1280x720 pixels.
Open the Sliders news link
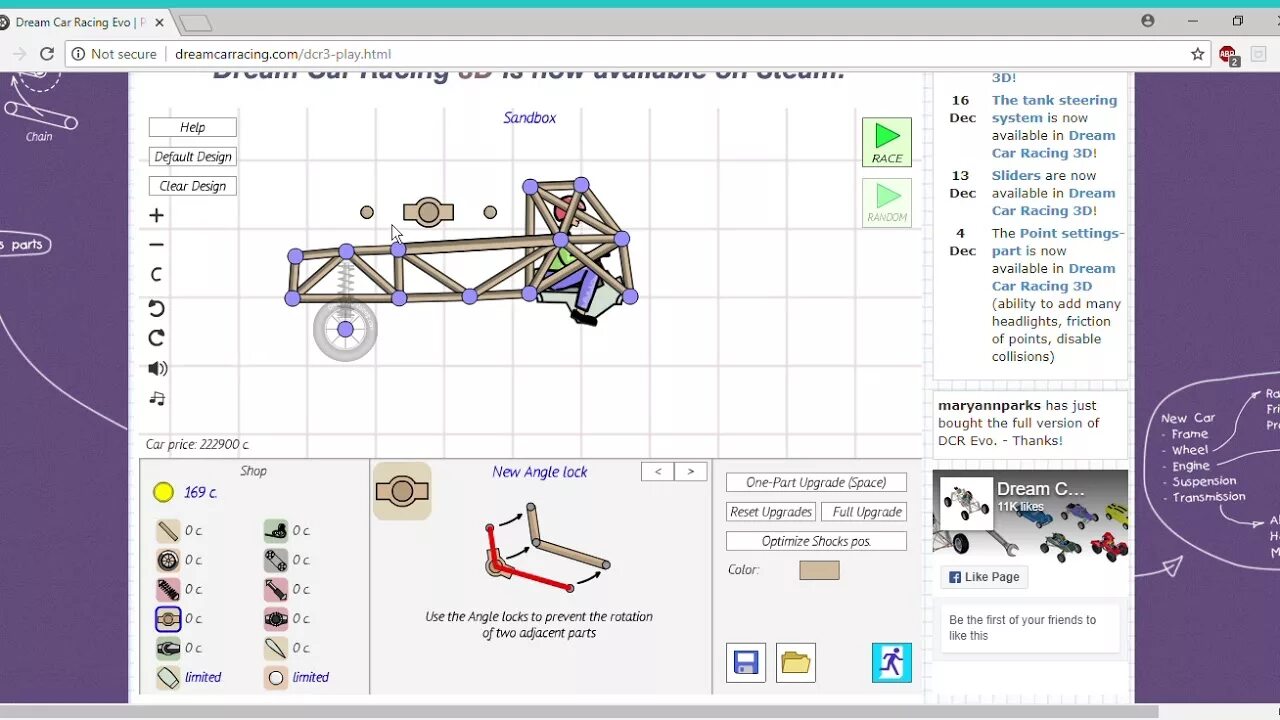pos(1017,175)
